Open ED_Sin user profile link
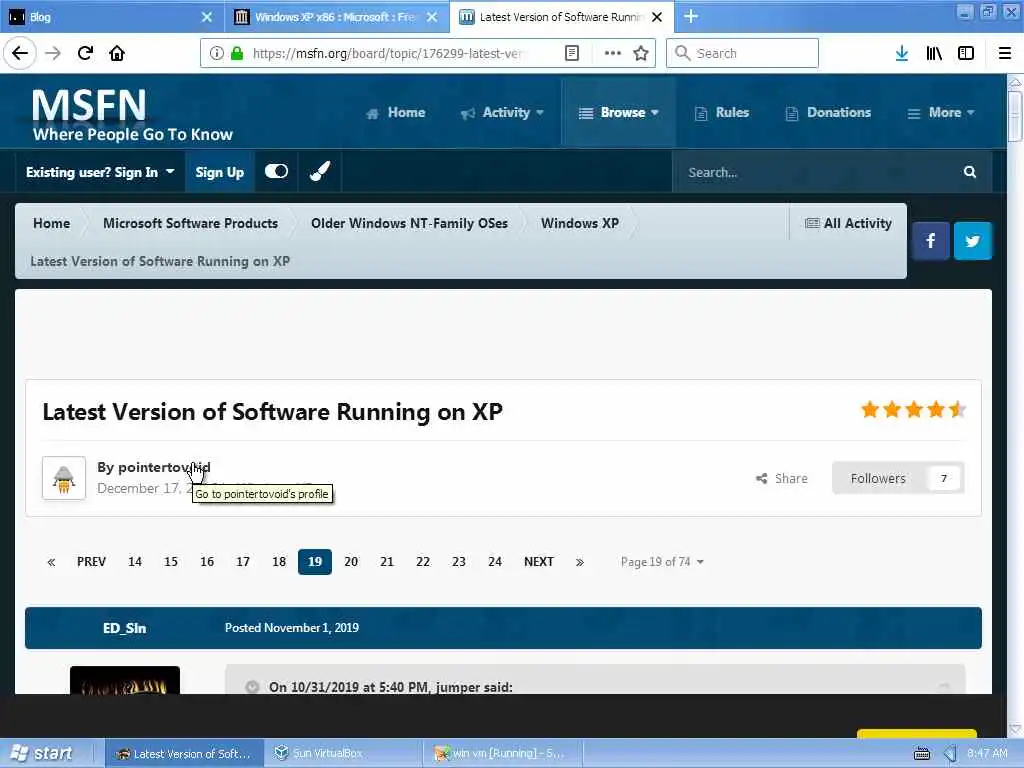Viewport: 1024px width, 768px height. tap(124, 628)
